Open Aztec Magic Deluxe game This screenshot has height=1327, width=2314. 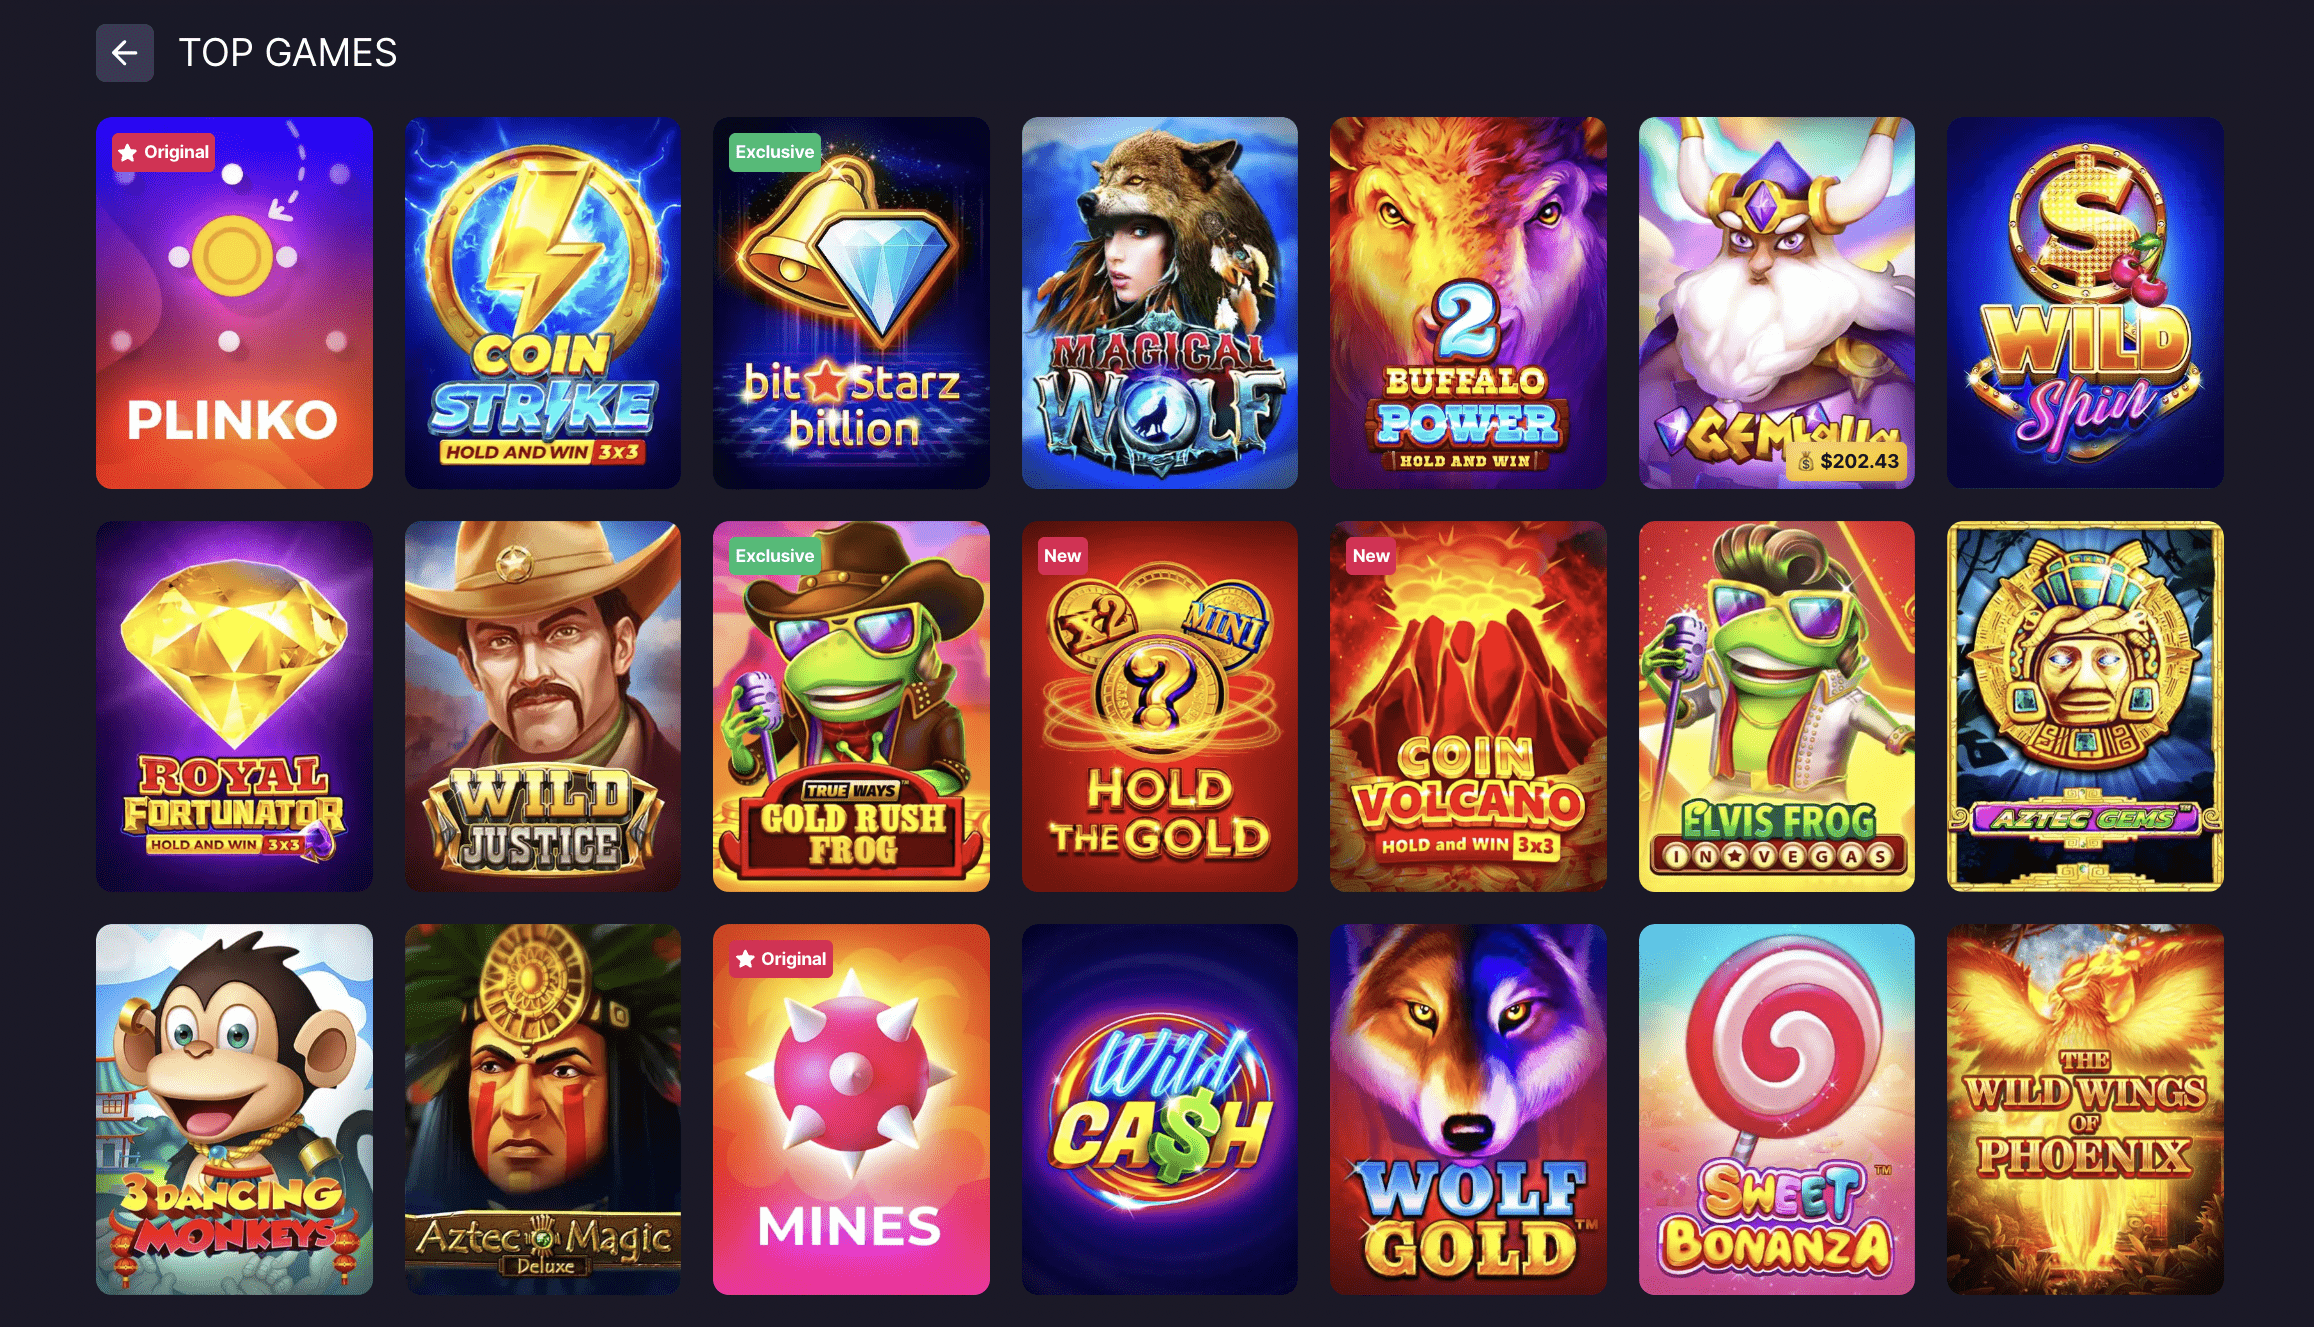[x=543, y=1109]
